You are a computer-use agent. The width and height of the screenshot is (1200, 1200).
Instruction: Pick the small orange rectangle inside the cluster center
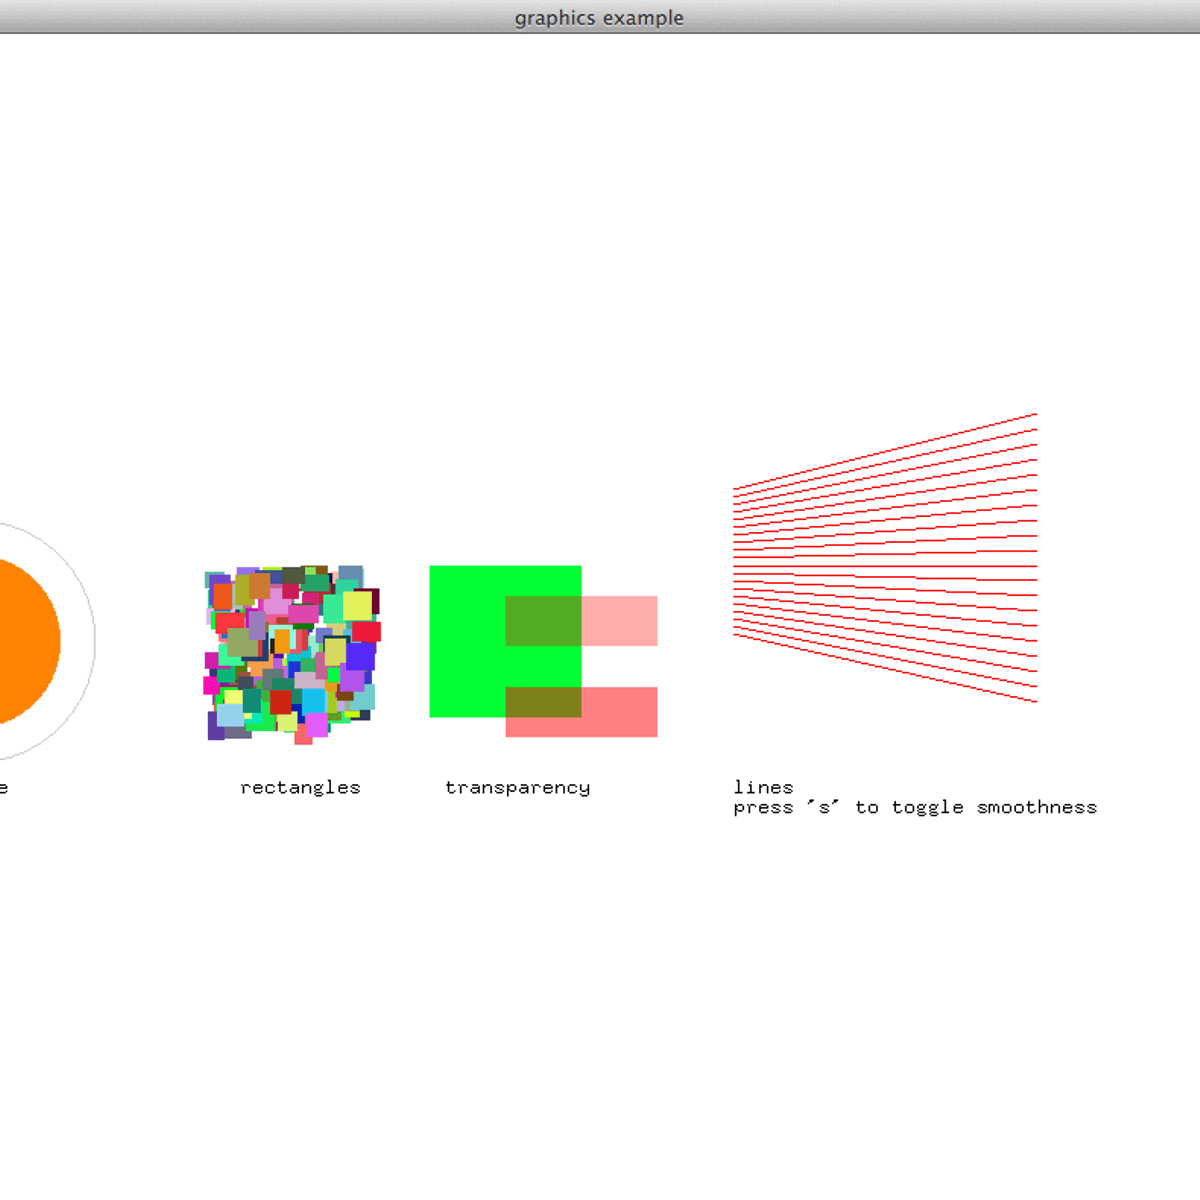tap(282, 640)
